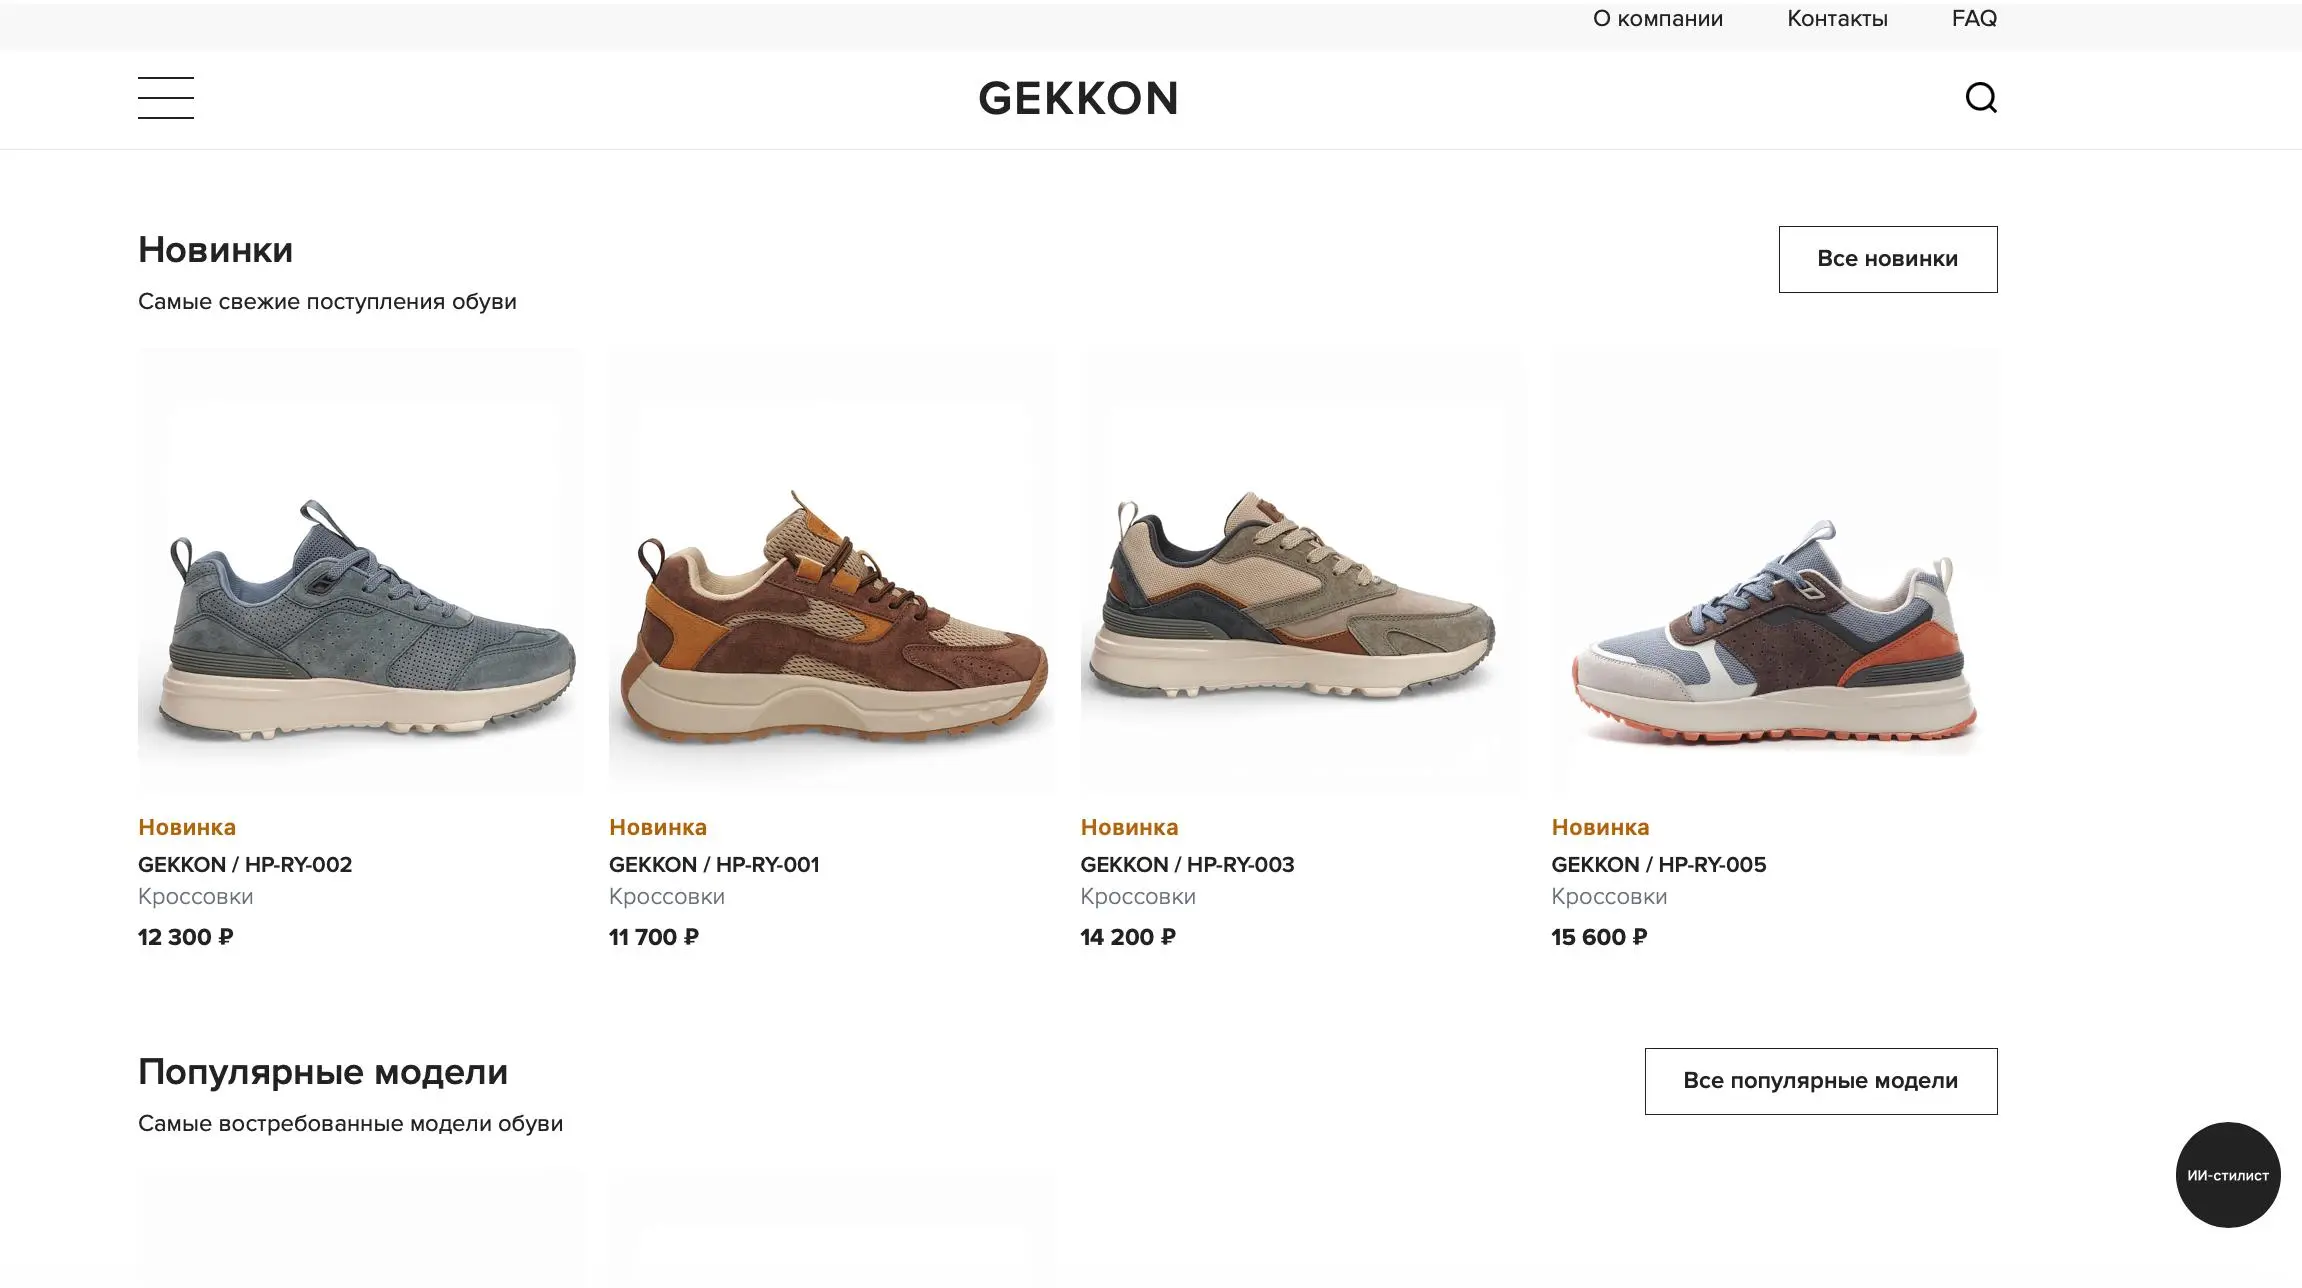The image size is (2302, 1288).
Task: Open product GEKKON / HP-RY-001
Action: point(714,864)
